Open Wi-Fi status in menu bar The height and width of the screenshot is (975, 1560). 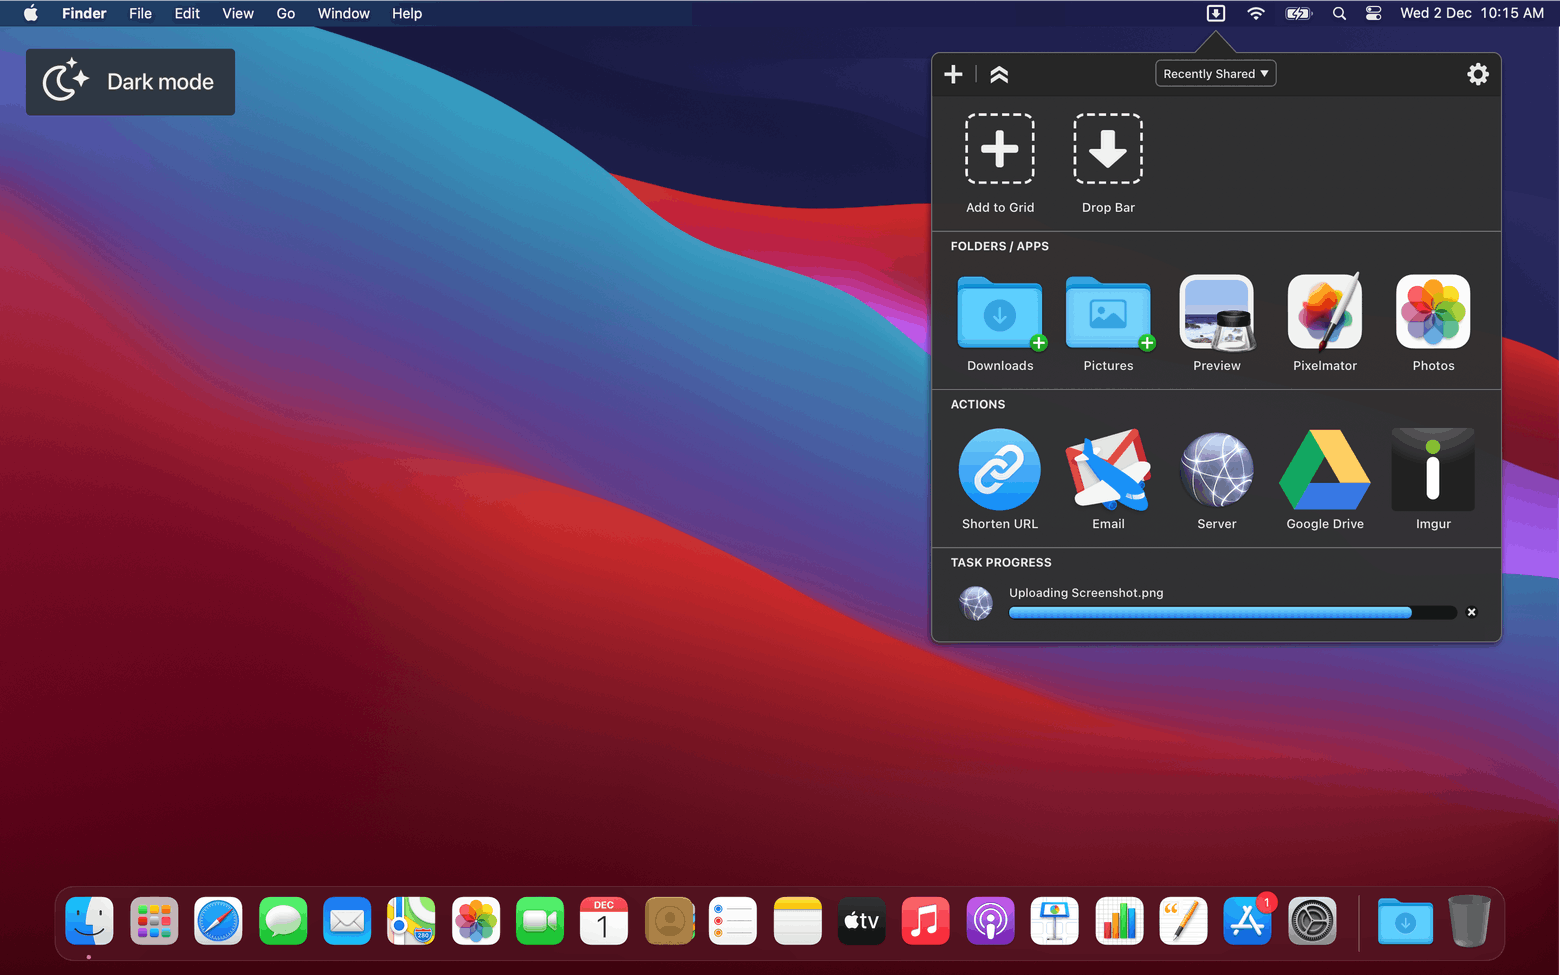tap(1256, 13)
